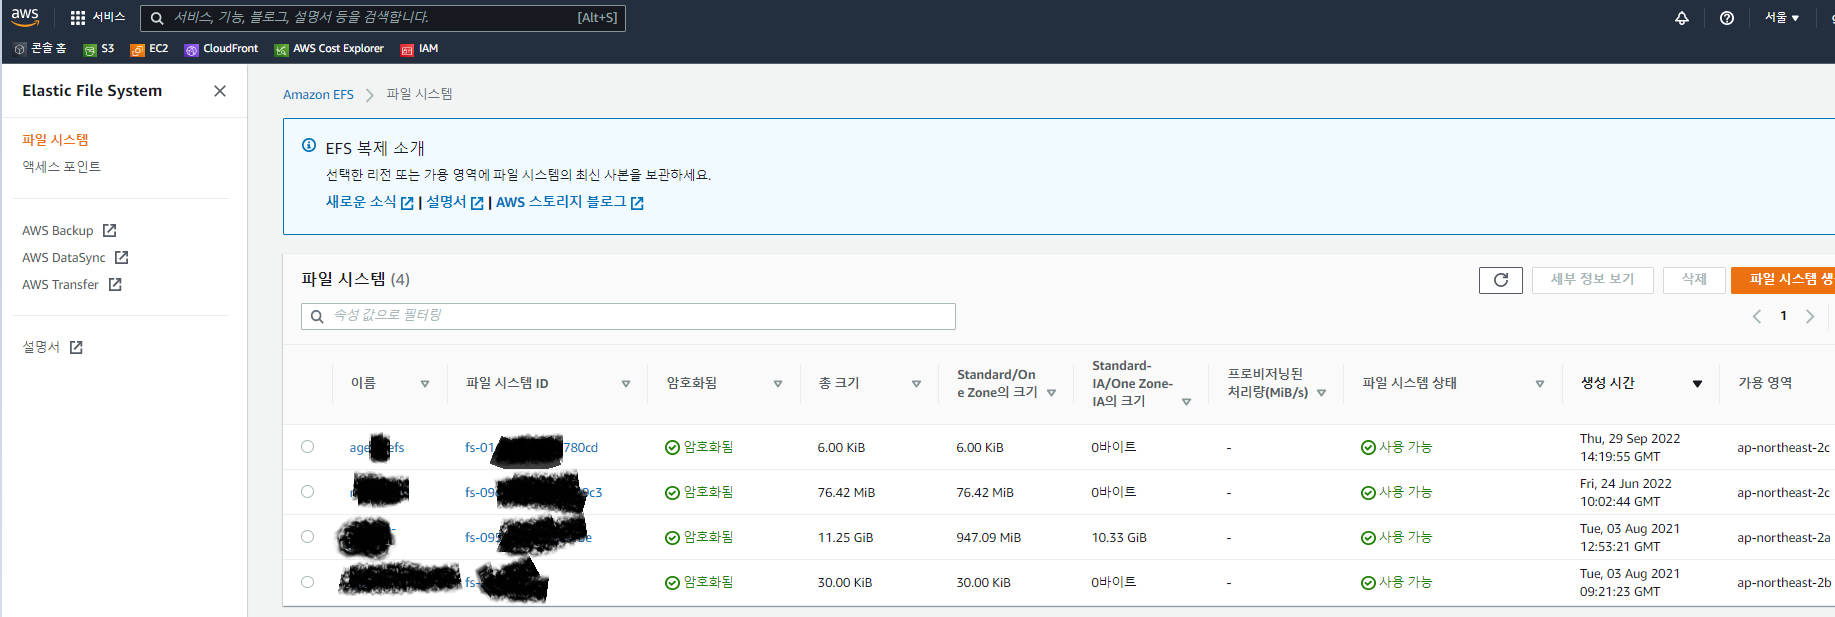
Task: Sort by 이름 column arrow
Action: pos(425,384)
